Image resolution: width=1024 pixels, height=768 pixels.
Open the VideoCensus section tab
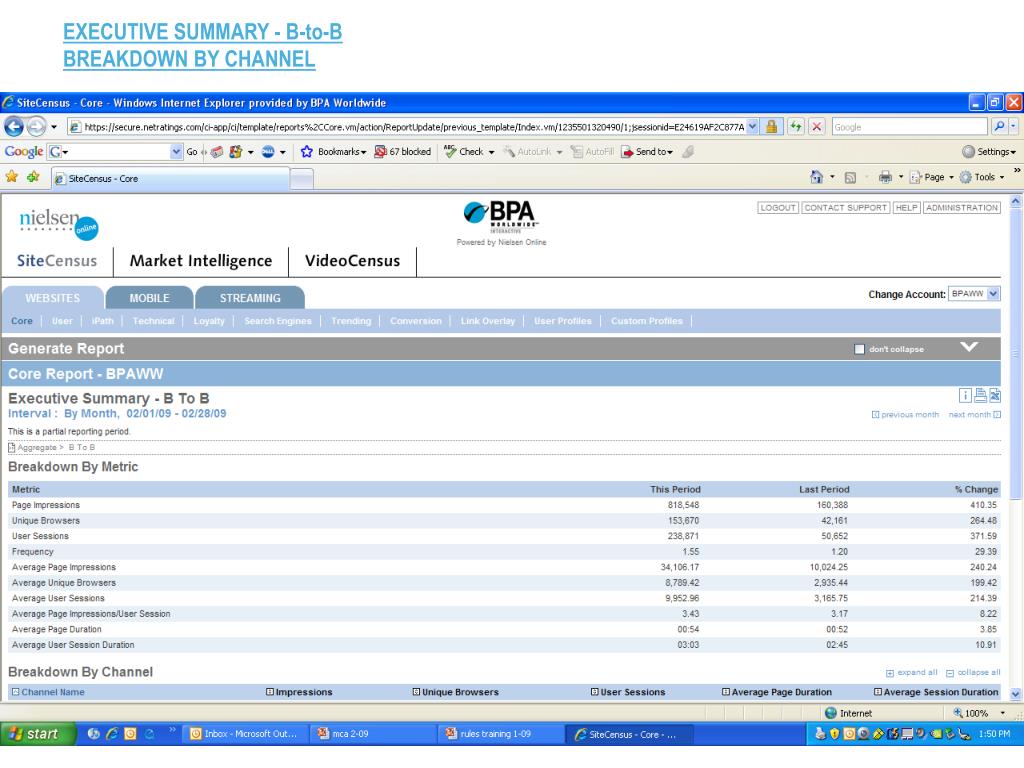353,261
